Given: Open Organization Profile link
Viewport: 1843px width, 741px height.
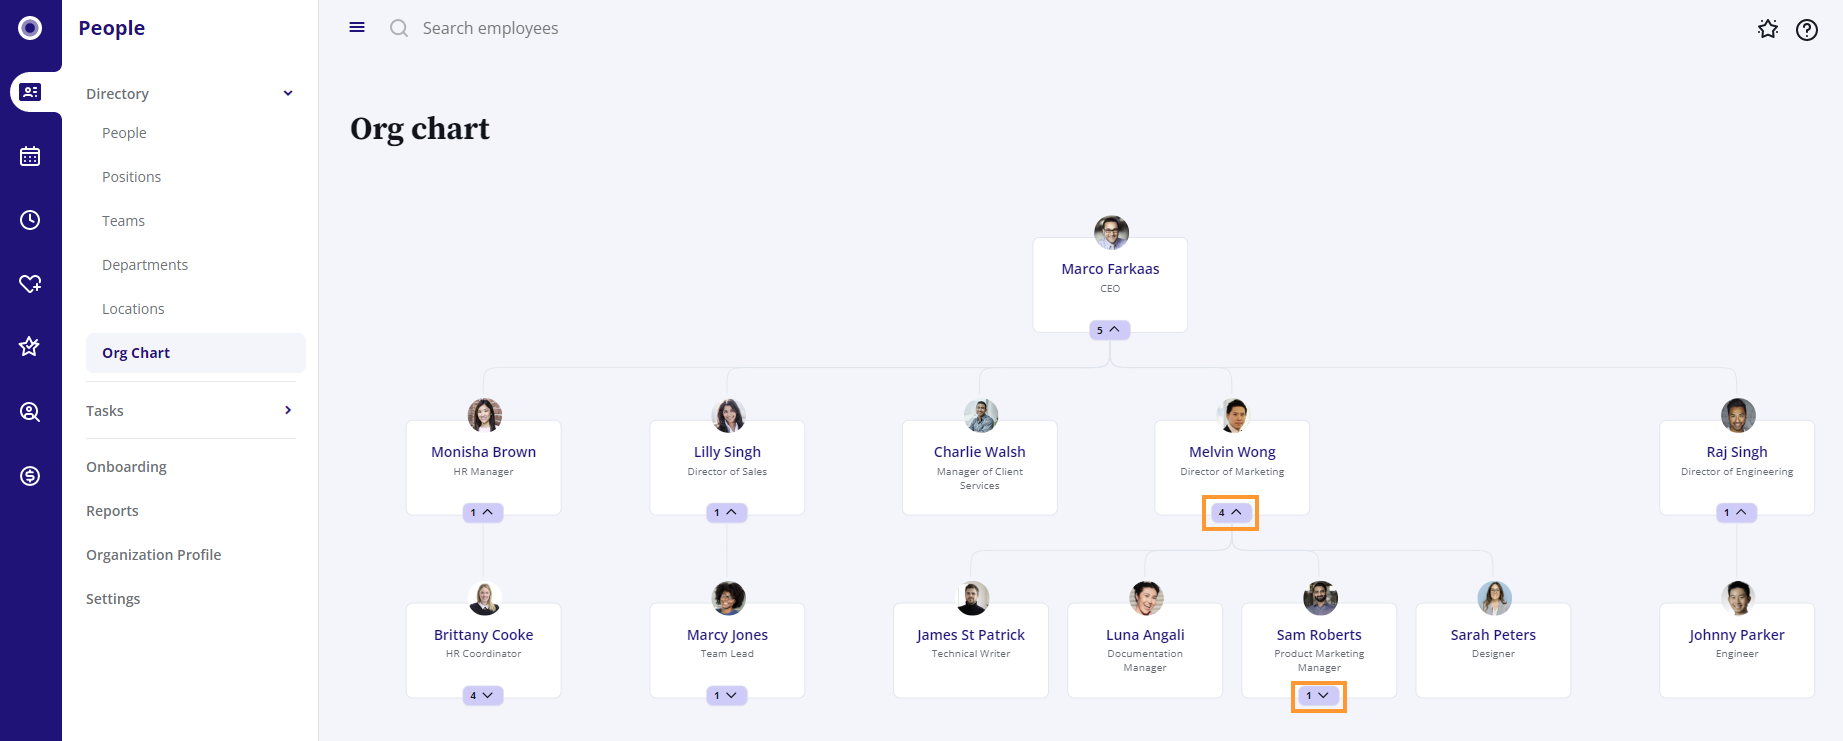Looking at the screenshot, I should coord(153,555).
